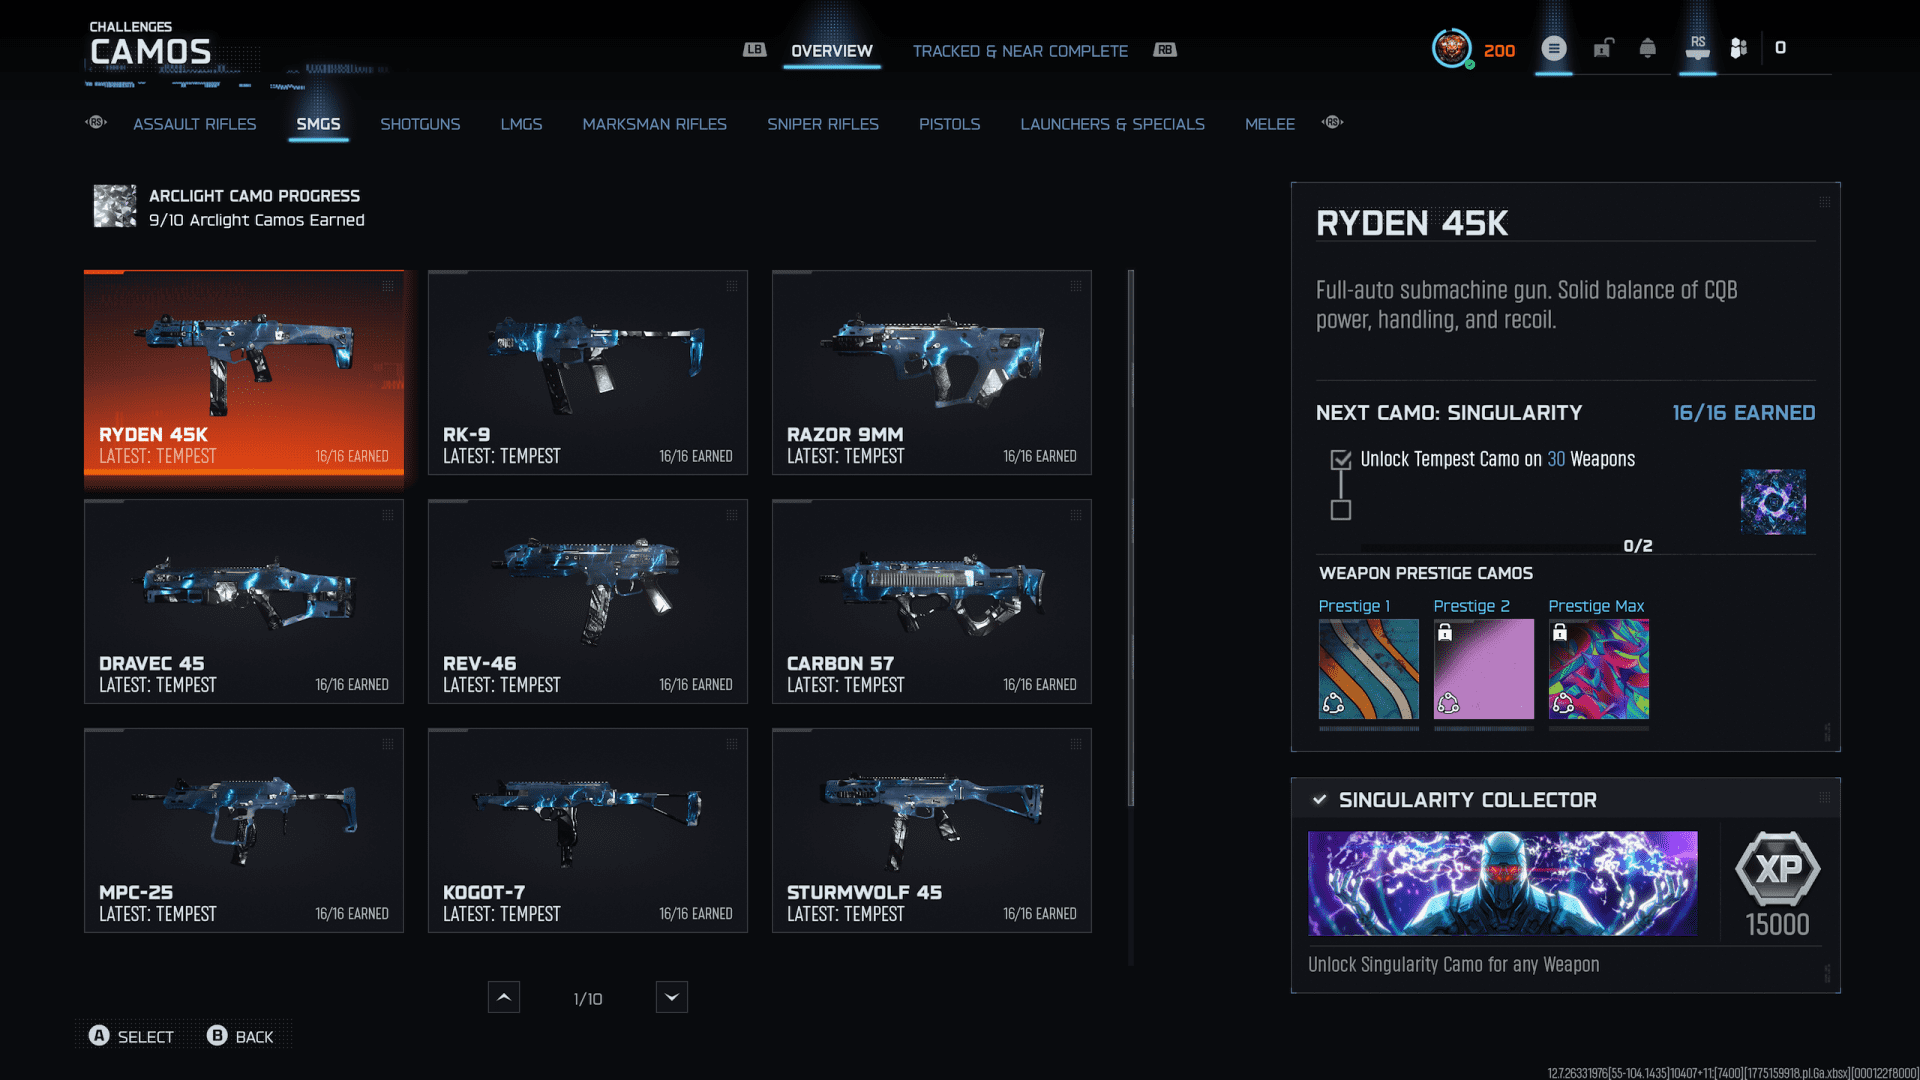
Task: Click the player profile emblem avatar
Action: click(x=1451, y=48)
